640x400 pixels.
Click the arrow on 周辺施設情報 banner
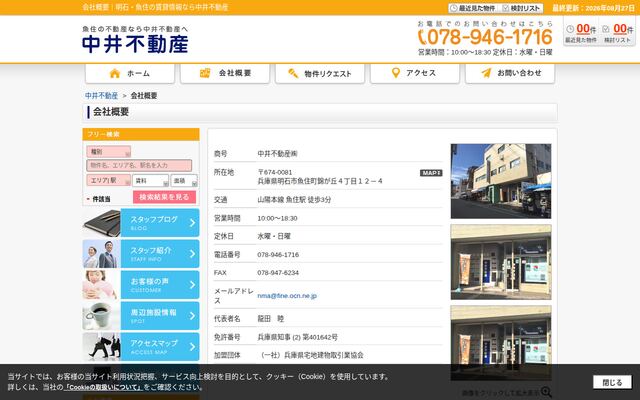[192, 316]
